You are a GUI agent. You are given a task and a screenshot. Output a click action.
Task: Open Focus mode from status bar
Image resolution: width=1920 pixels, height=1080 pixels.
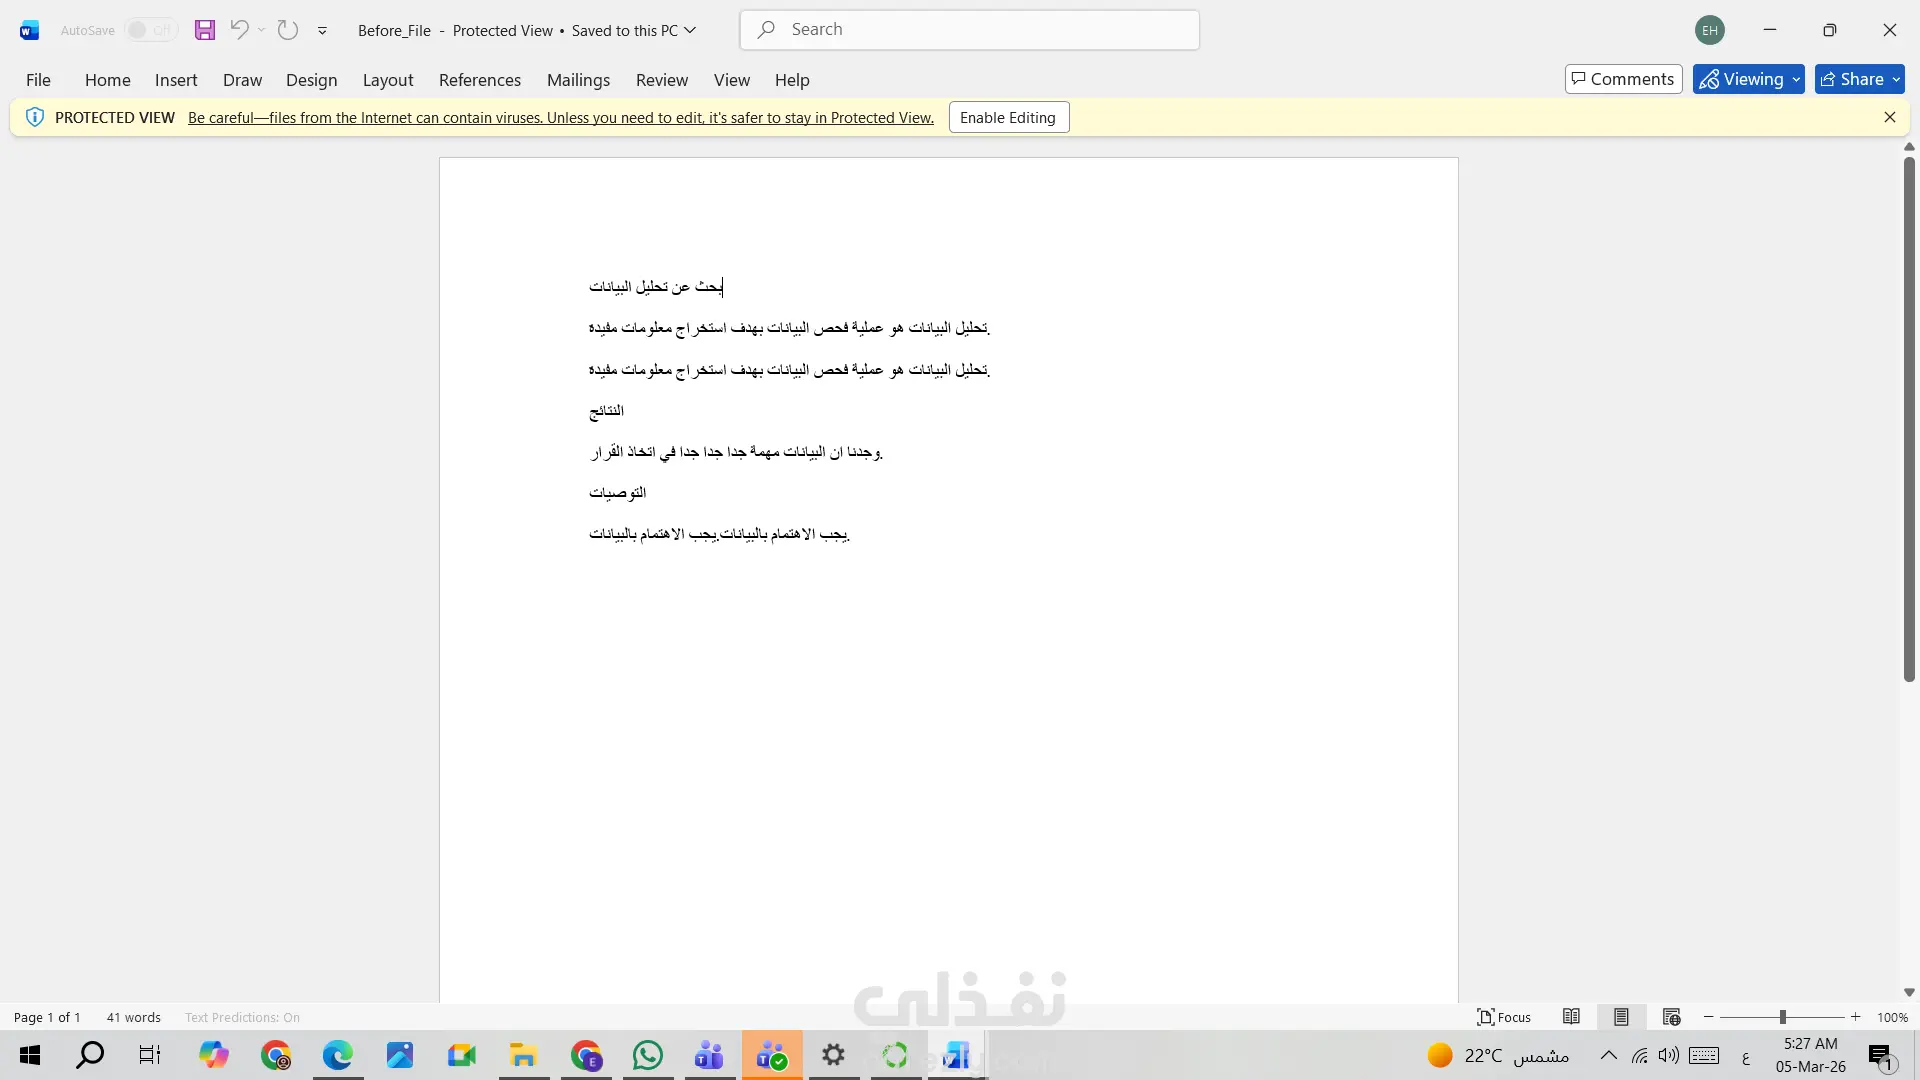point(1504,1017)
